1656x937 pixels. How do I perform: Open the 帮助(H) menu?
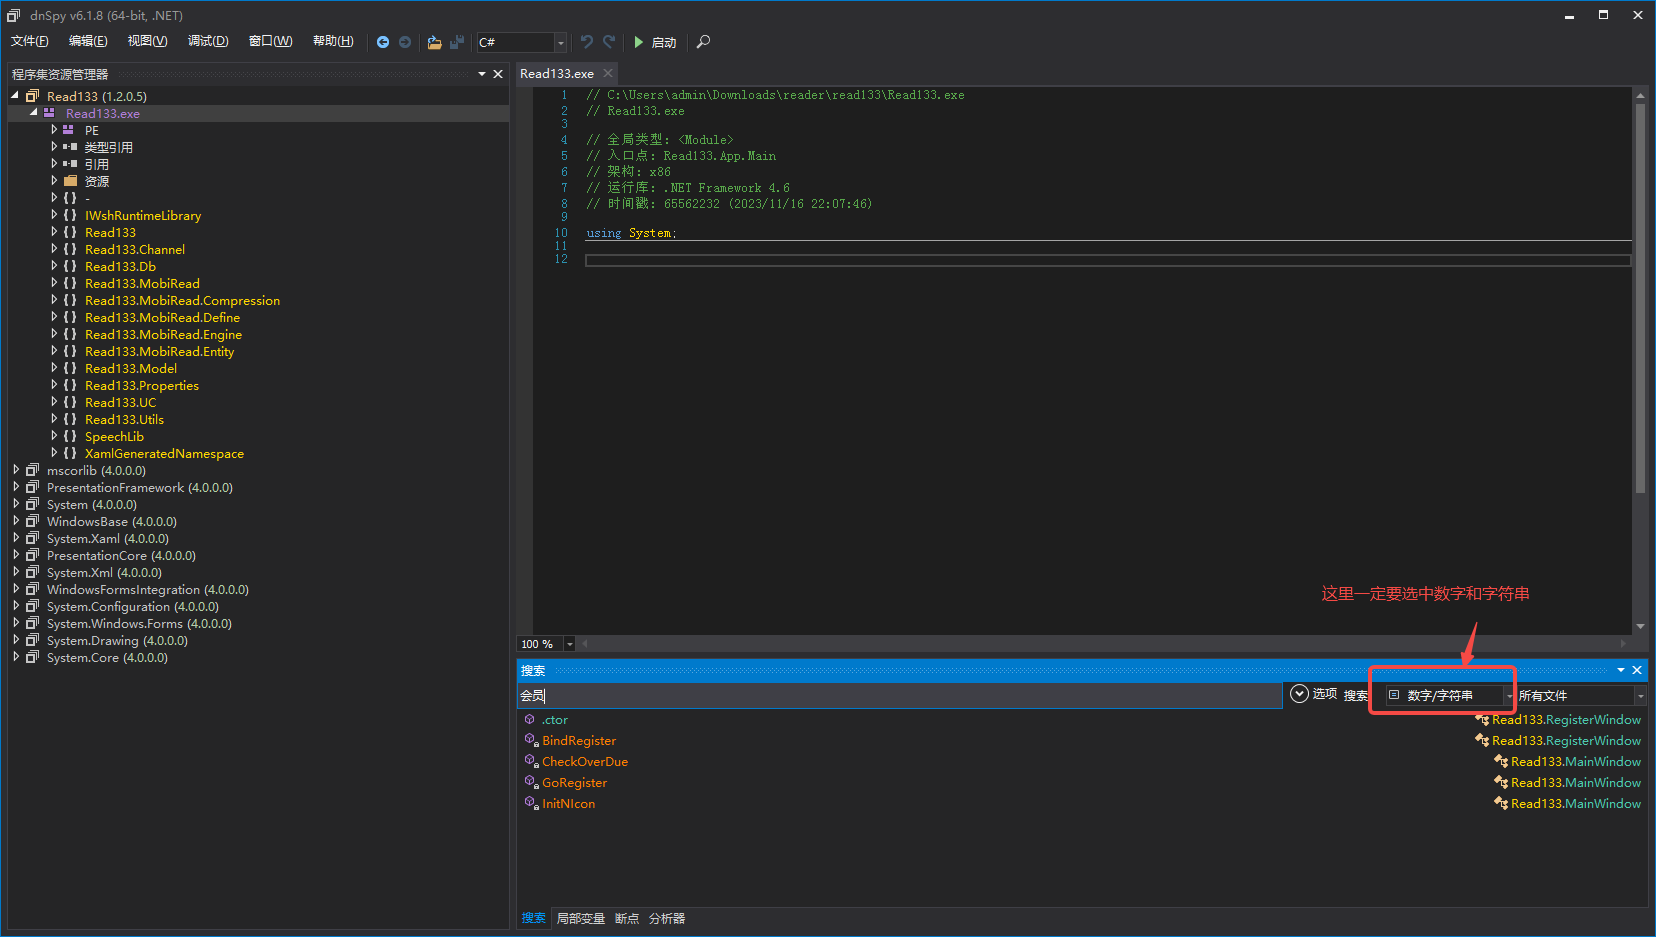[333, 41]
